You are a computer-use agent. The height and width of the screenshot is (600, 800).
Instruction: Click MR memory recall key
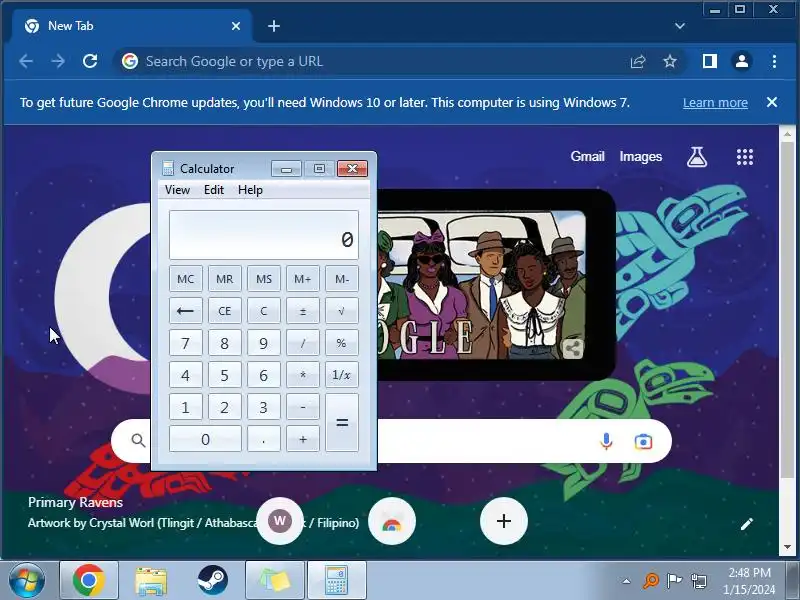click(224, 279)
